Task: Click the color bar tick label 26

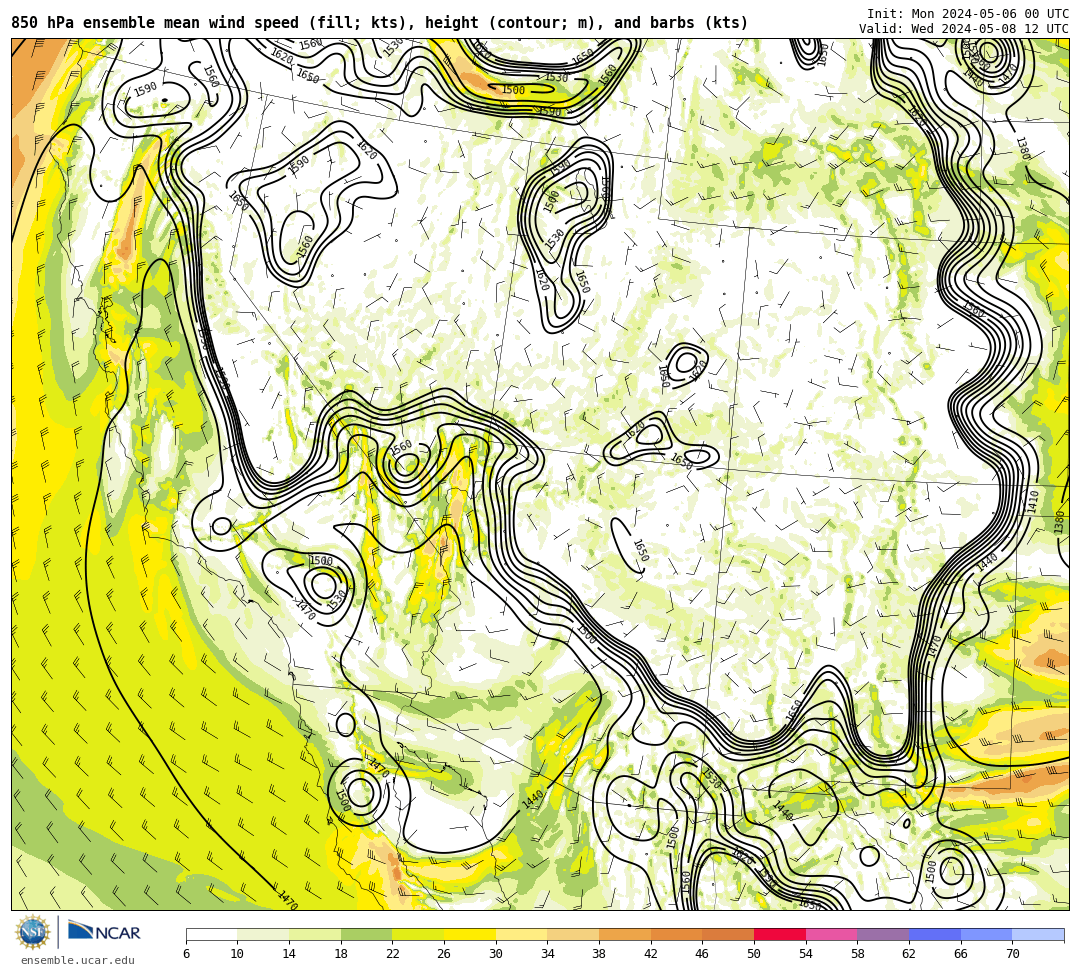Action: (x=444, y=954)
